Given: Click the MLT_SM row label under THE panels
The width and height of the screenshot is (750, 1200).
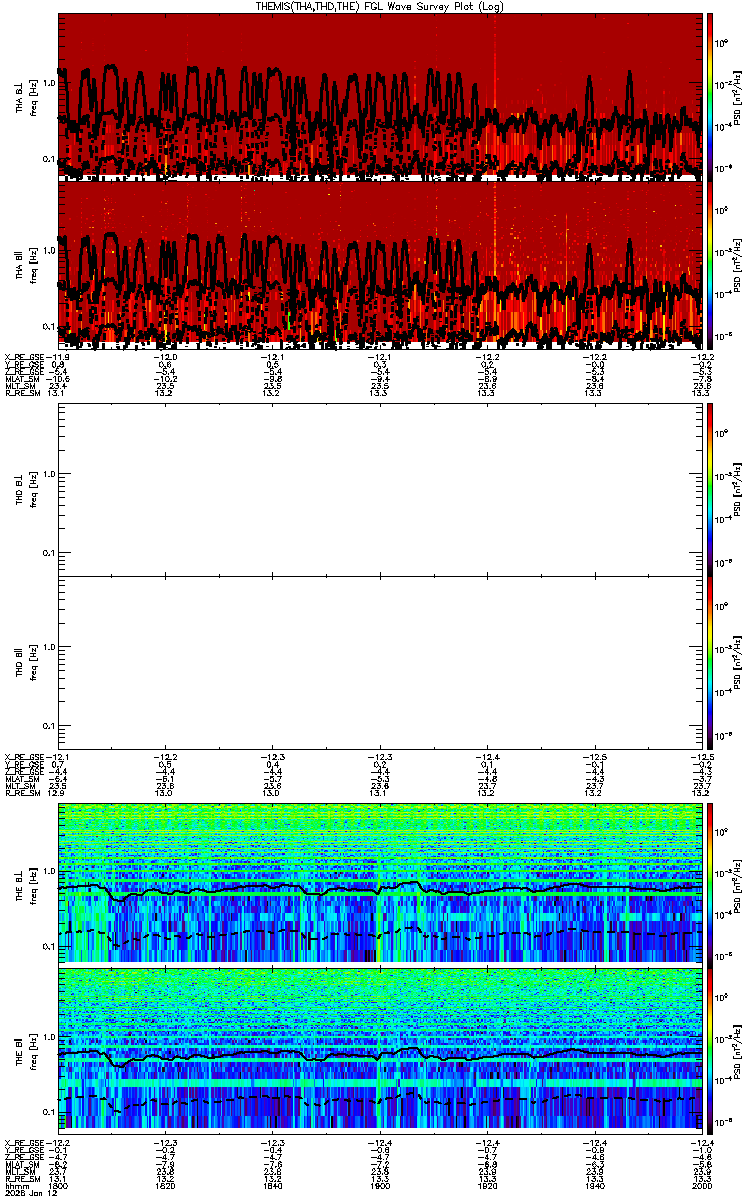Looking at the screenshot, I should click(21, 1171).
